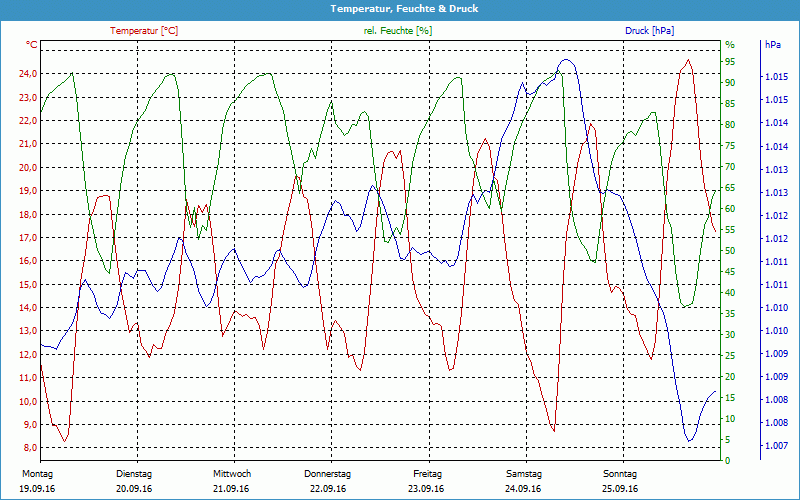Click the "95" humidity axis value
The width and height of the screenshot is (800, 500).
[730, 62]
